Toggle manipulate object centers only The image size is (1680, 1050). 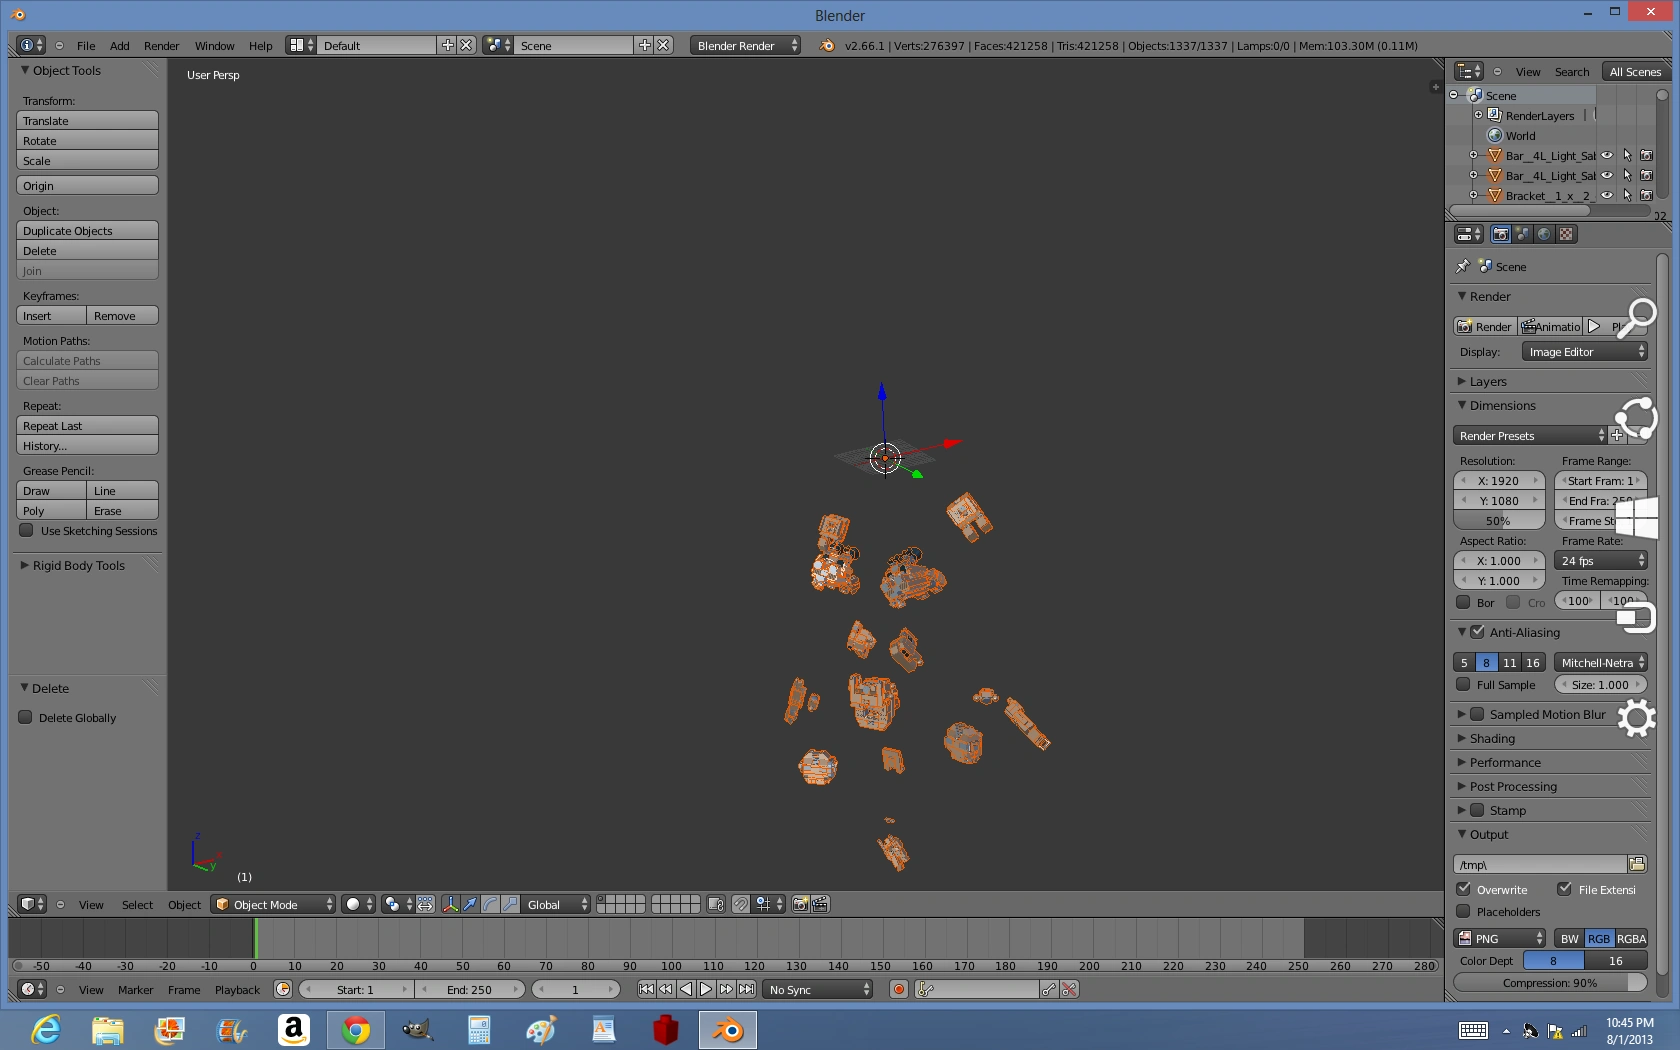425,904
